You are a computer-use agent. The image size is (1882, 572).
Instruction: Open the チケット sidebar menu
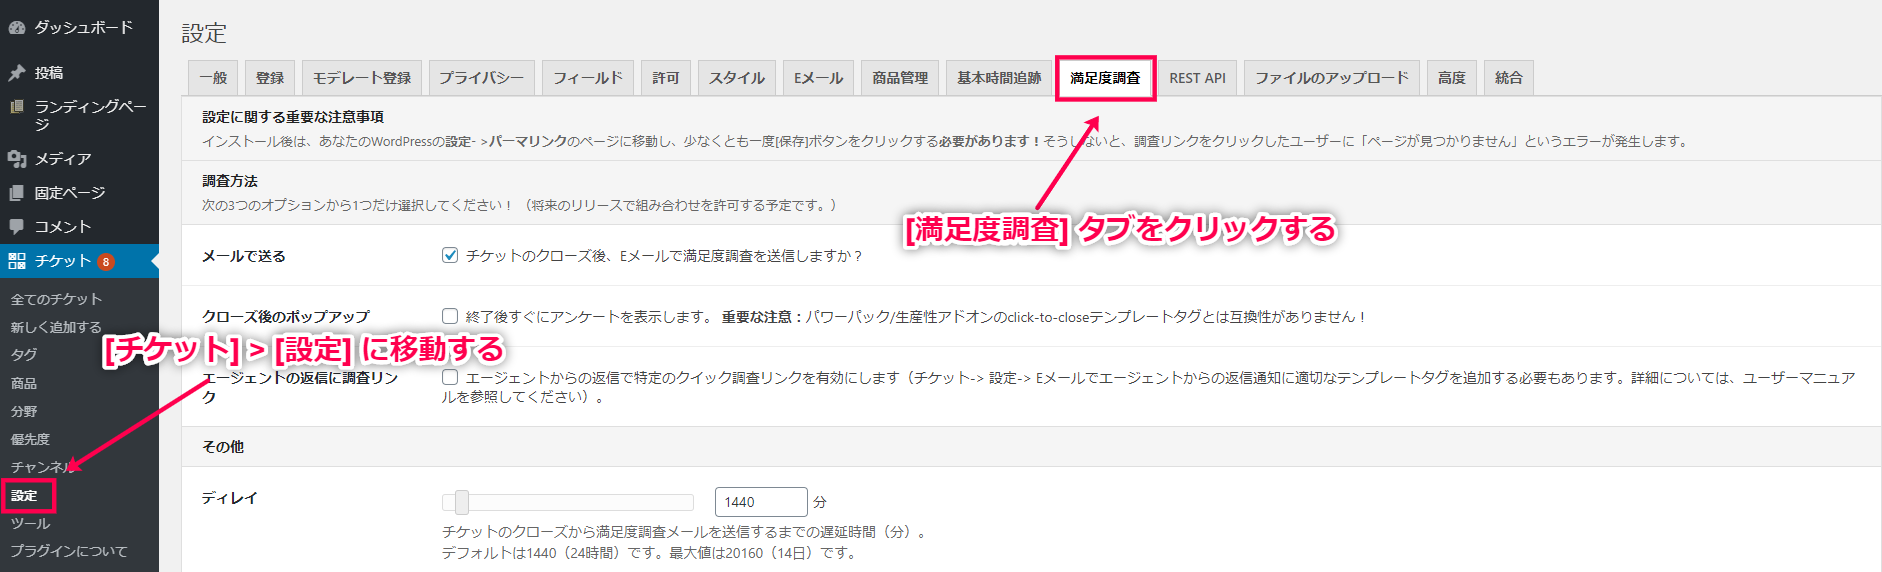pos(79,261)
